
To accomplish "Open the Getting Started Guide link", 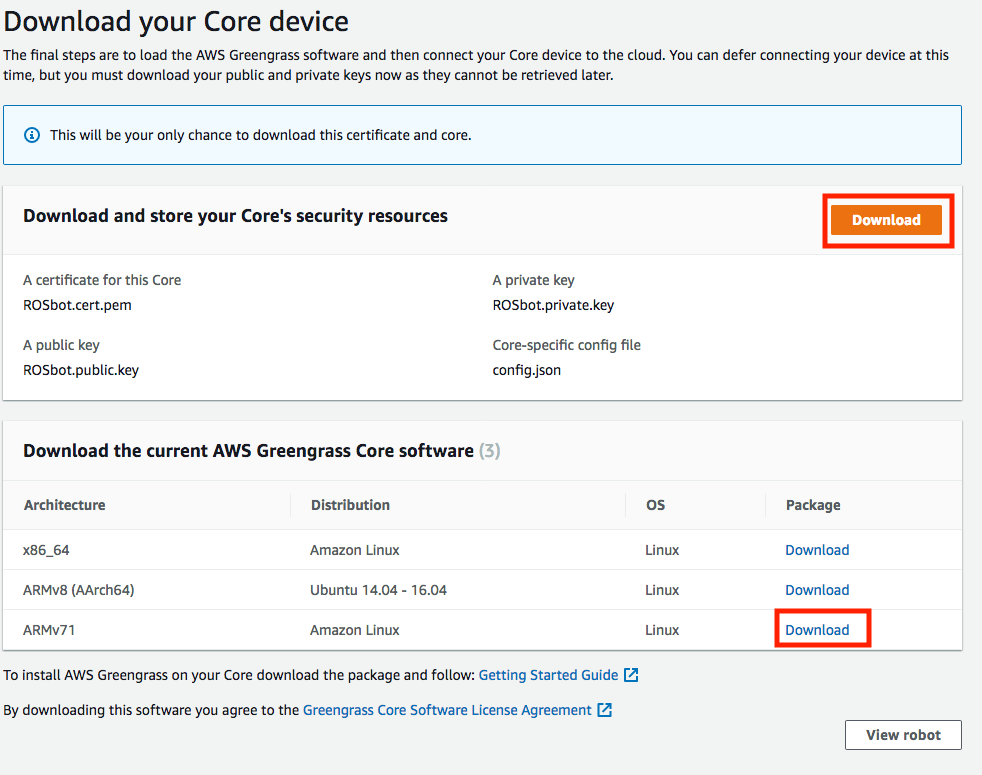I will (x=548, y=675).
